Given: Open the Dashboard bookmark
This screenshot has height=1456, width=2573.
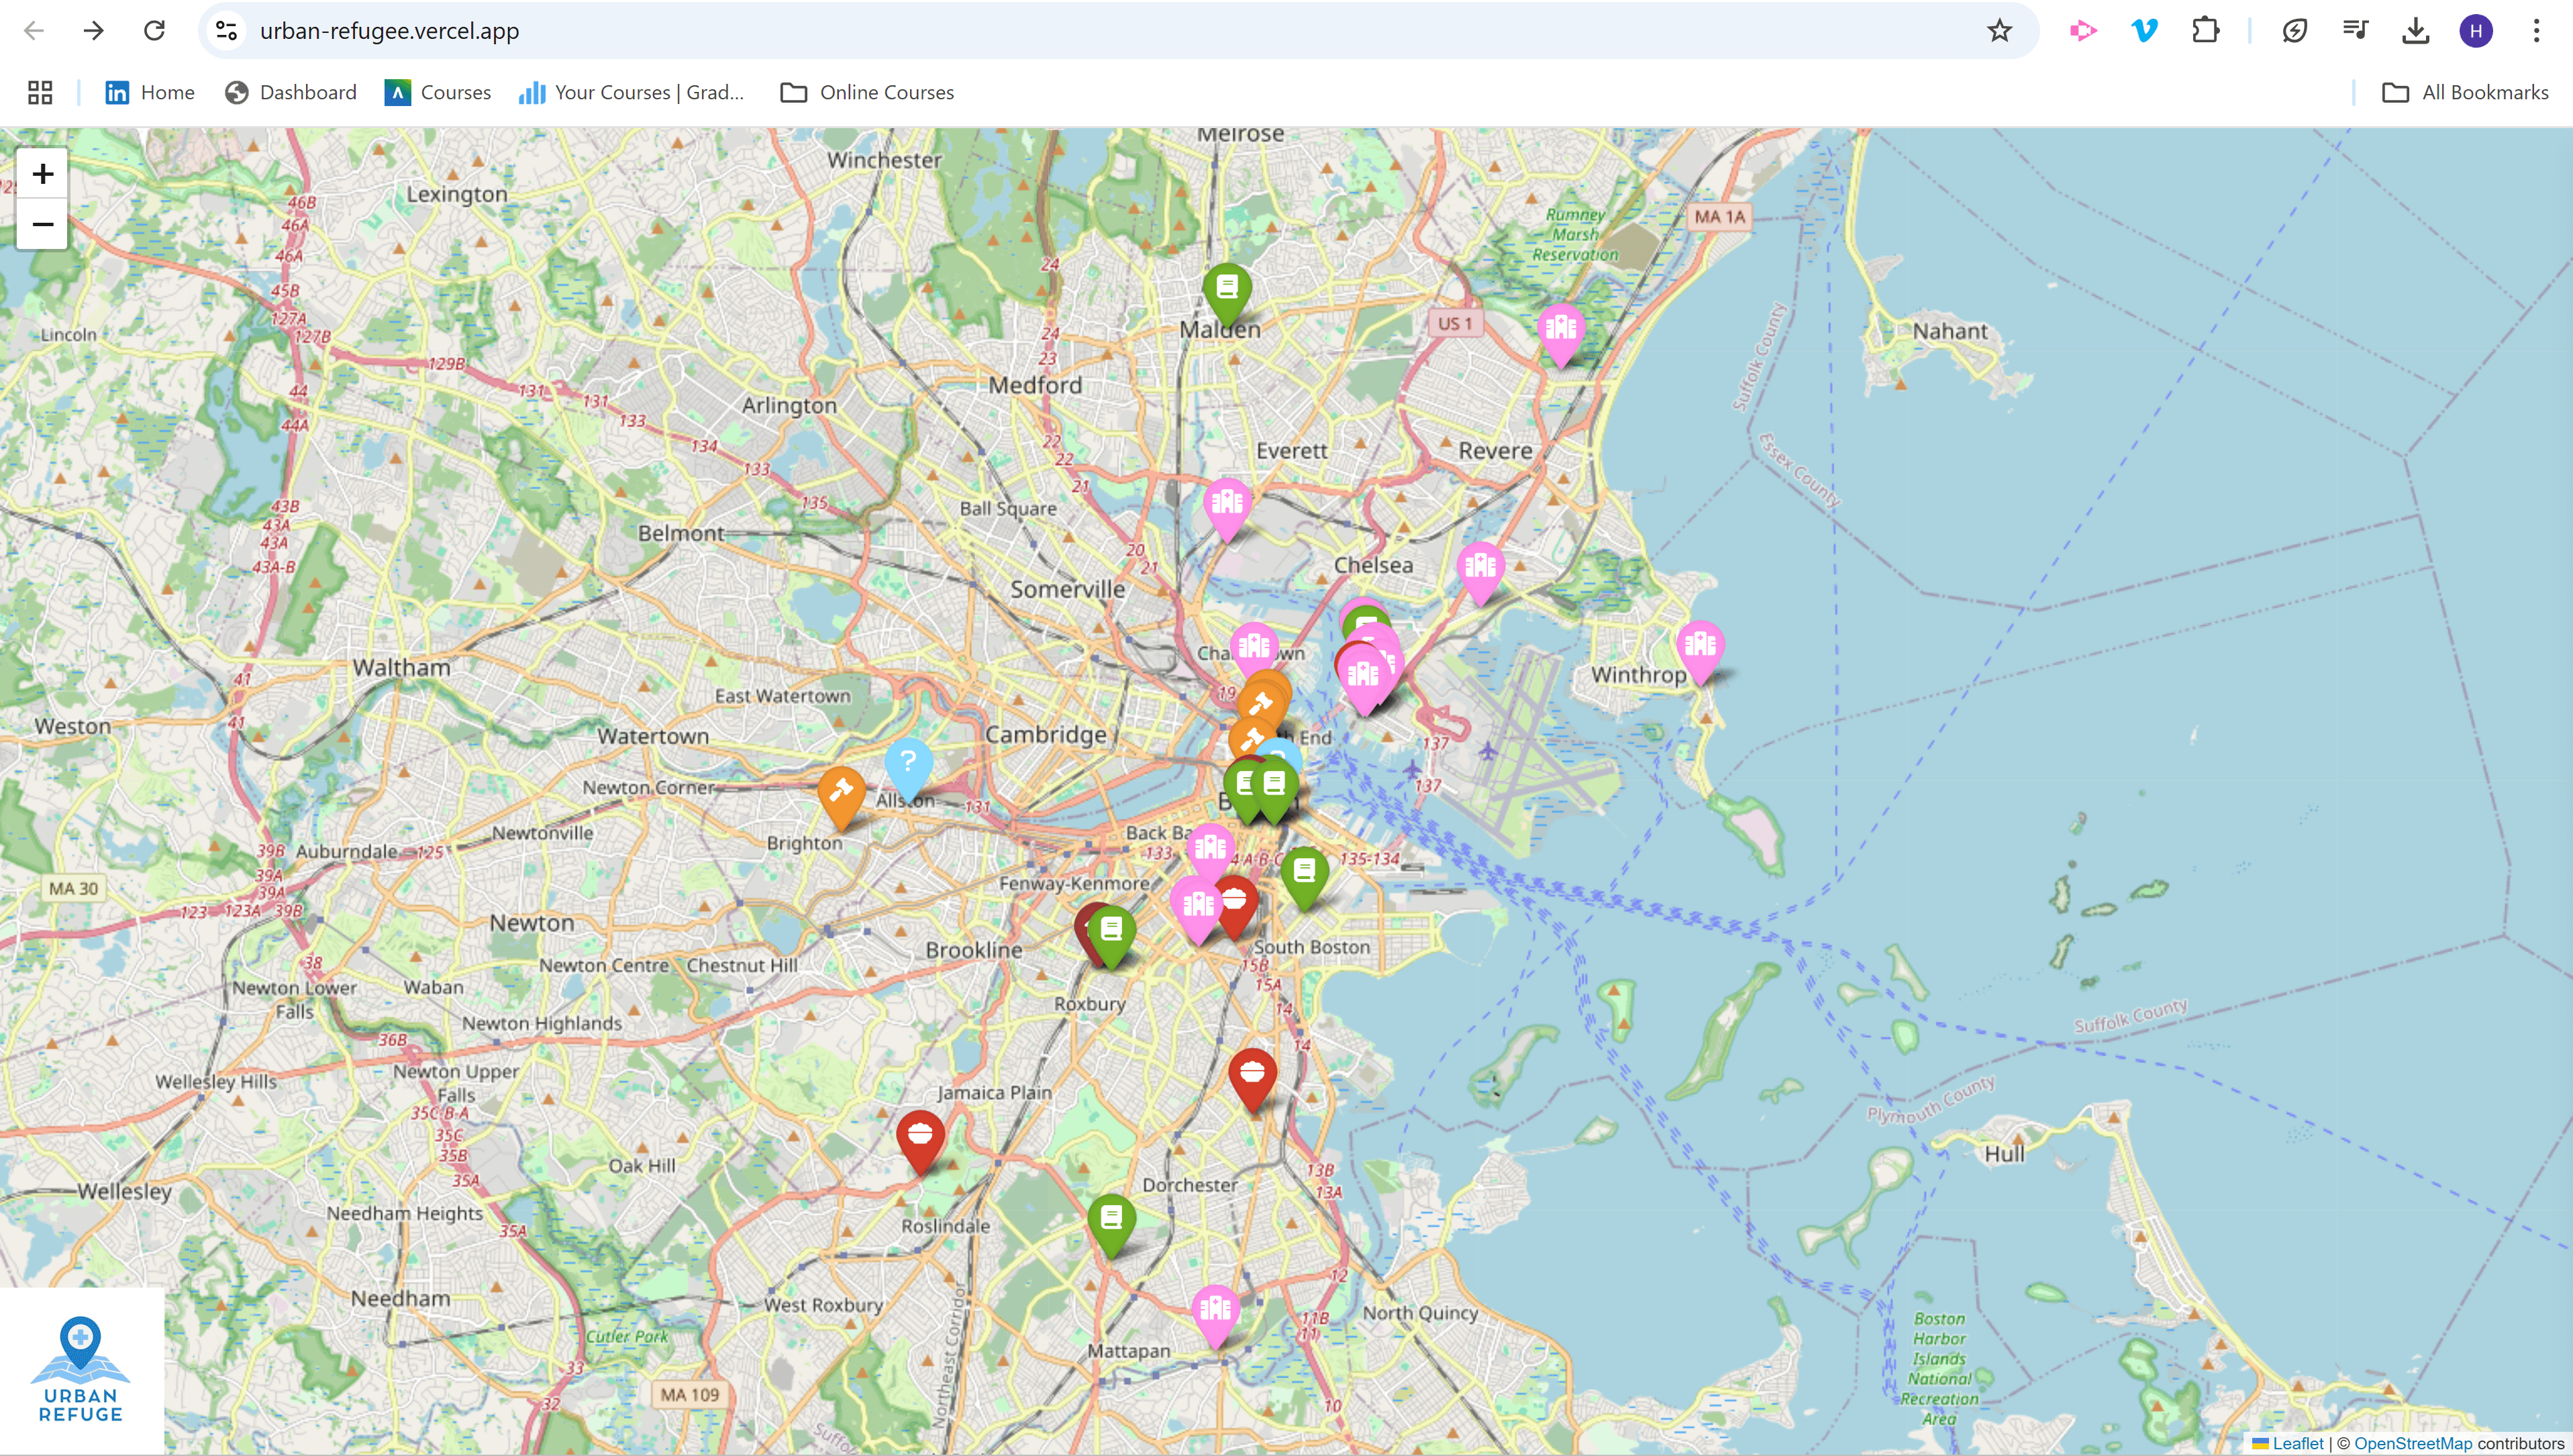Looking at the screenshot, I should coord(291,93).
